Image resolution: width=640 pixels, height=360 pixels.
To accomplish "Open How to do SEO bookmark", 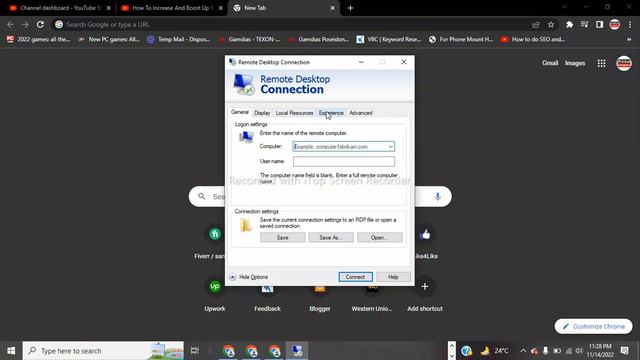I will point(533,39).
